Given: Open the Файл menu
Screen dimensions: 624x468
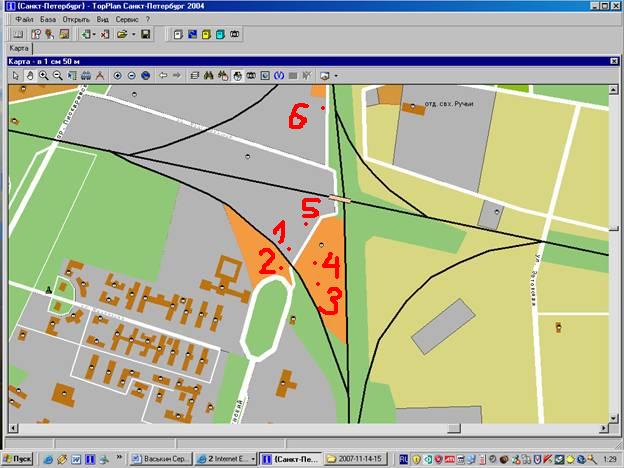Looking at the screenshot, I should pos(25,19).
